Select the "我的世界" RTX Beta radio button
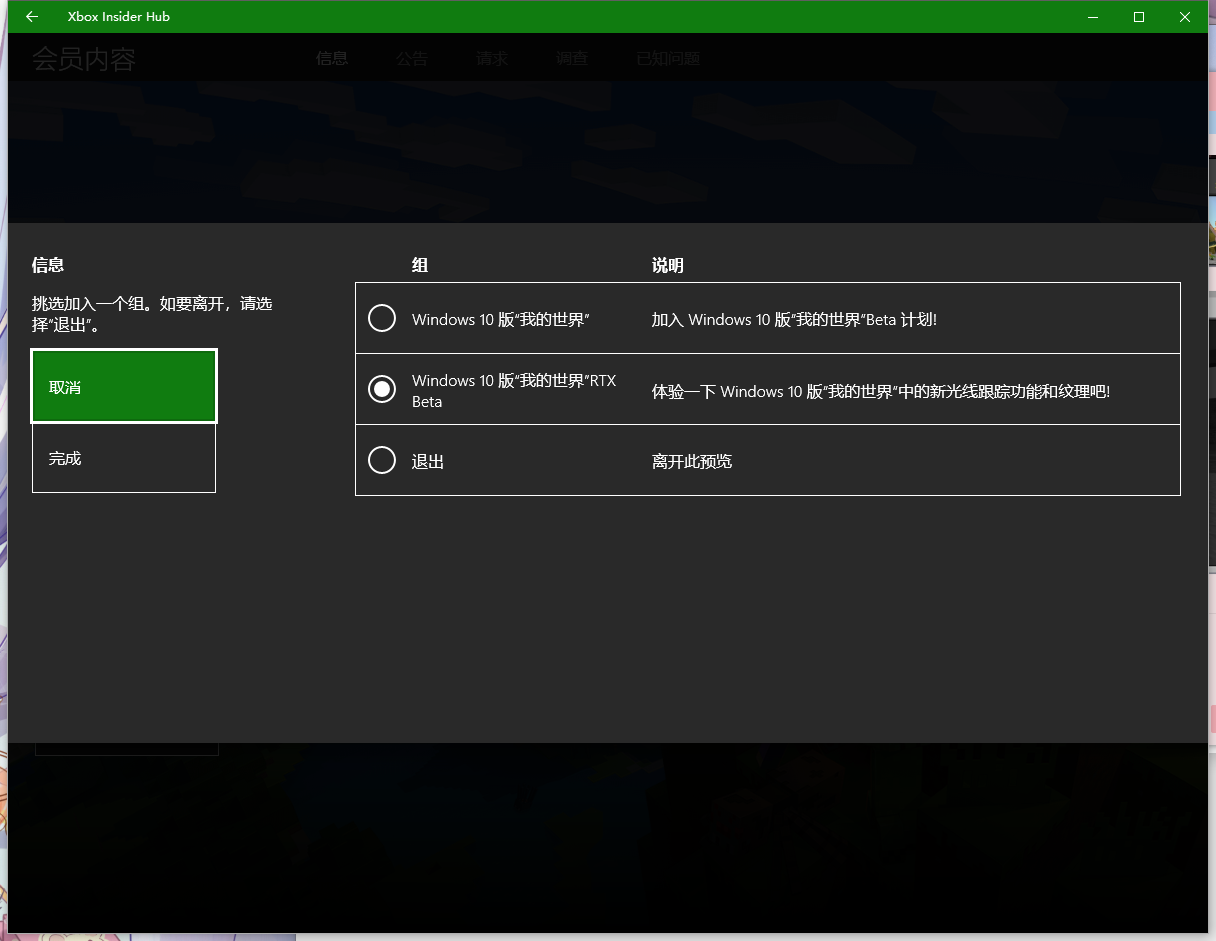 [x=382, y=390]
